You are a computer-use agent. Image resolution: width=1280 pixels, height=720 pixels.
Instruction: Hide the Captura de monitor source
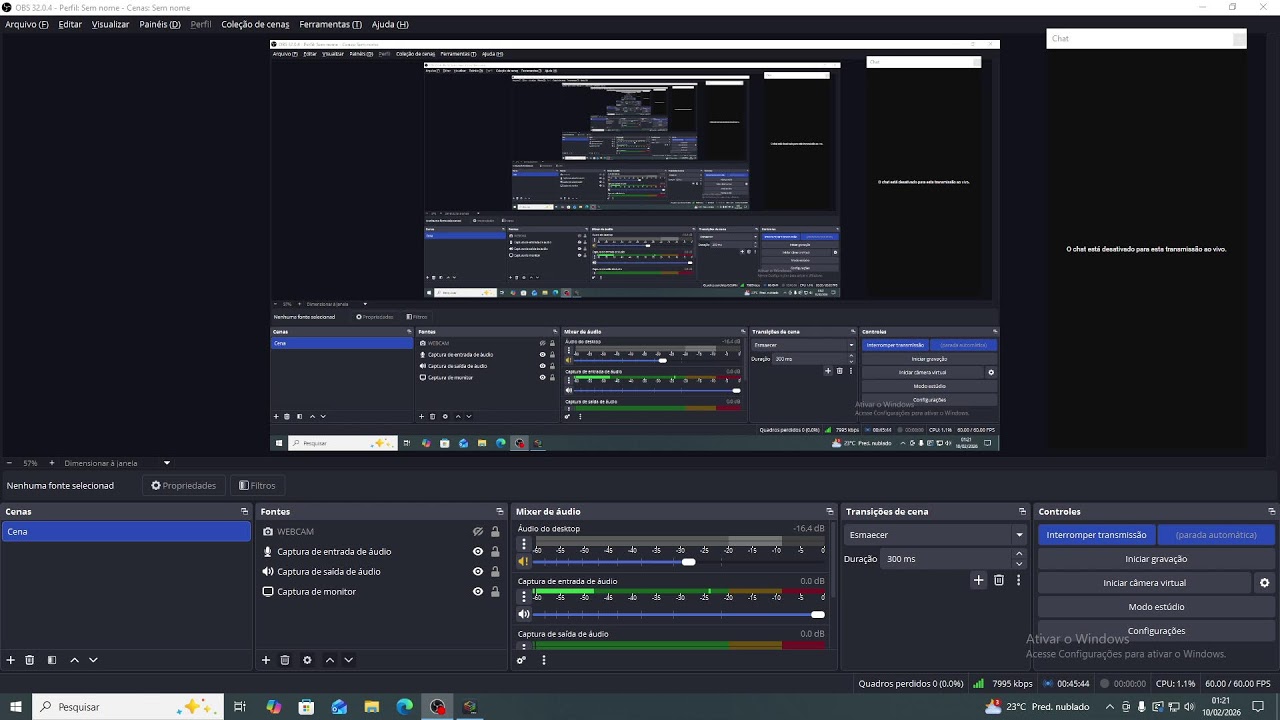[x=478, y=592]
